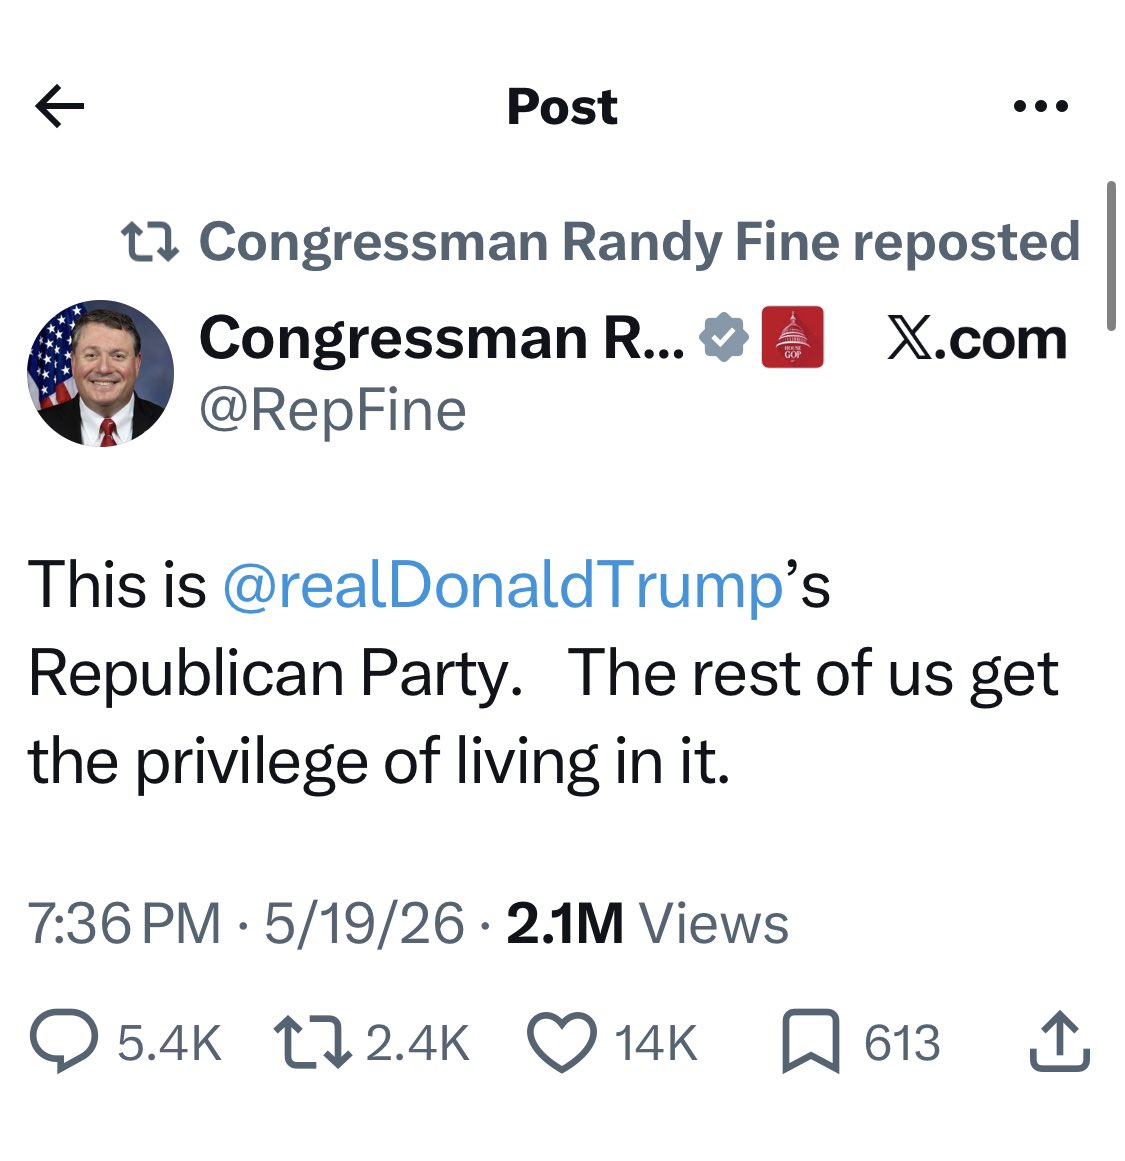Viewport: 1125px width, 1161px height.
Task: Open the three-dots more options menu
Action: click(x=1041, y=107)
